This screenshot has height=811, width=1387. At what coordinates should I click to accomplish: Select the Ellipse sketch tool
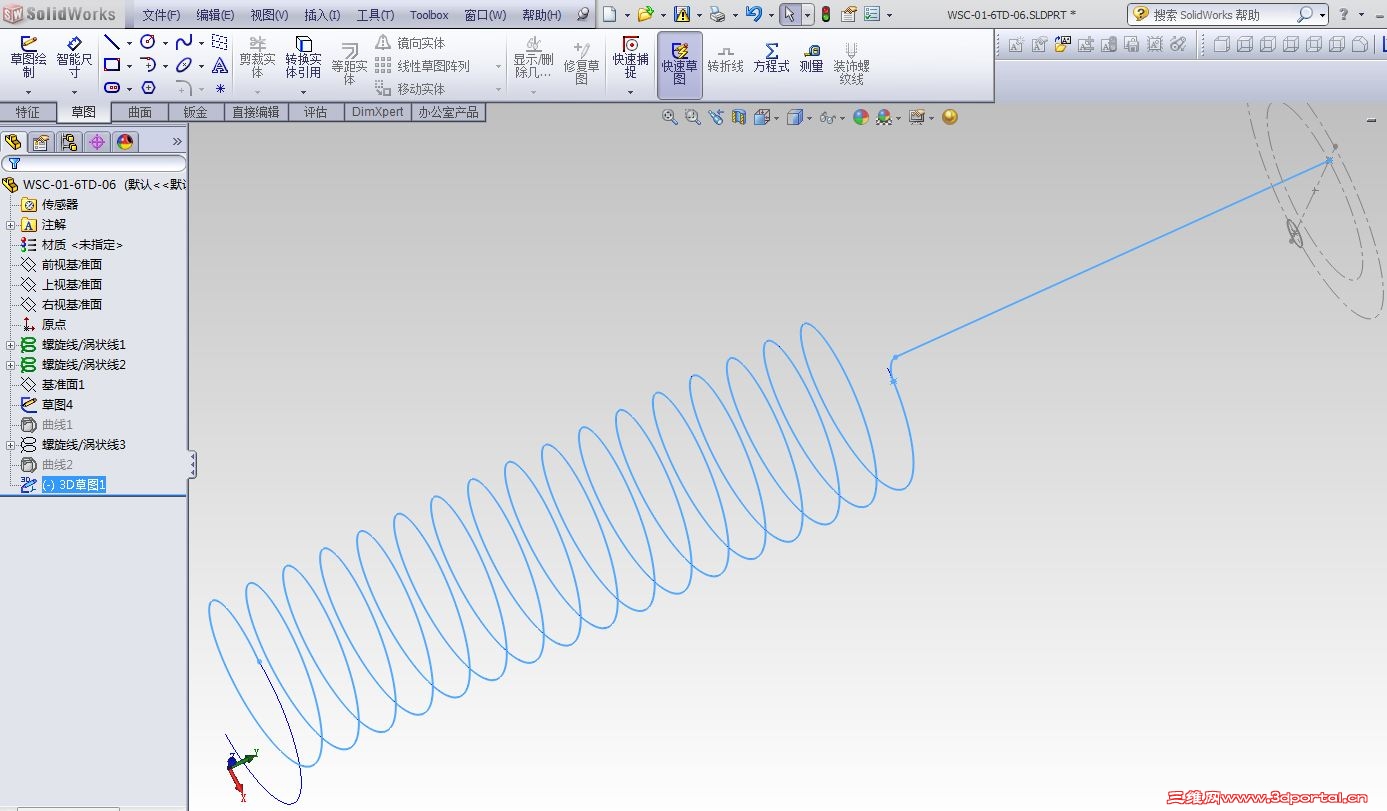pyautogui.click(x=184, y=65)
